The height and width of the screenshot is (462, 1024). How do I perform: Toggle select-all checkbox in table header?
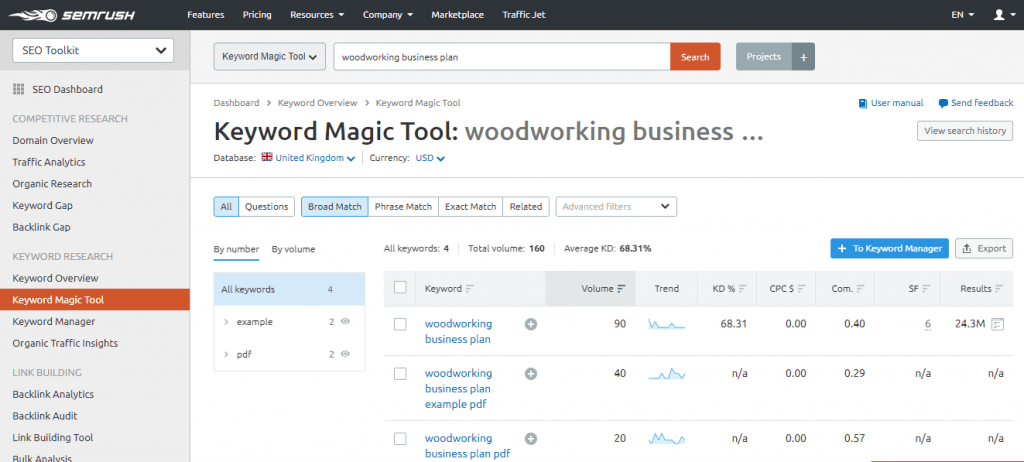point(400,288)
